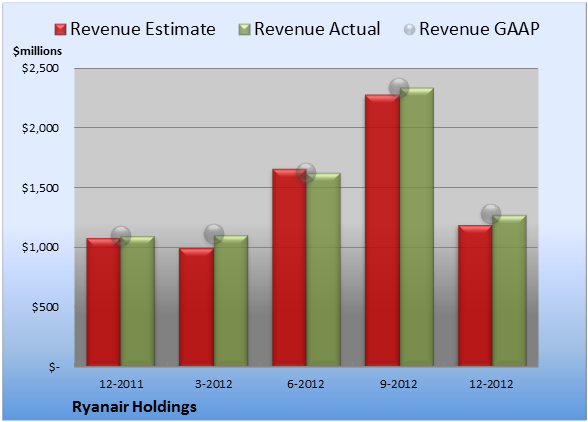Click the '$1,000' y-axis label

click(x=40, y=247)
